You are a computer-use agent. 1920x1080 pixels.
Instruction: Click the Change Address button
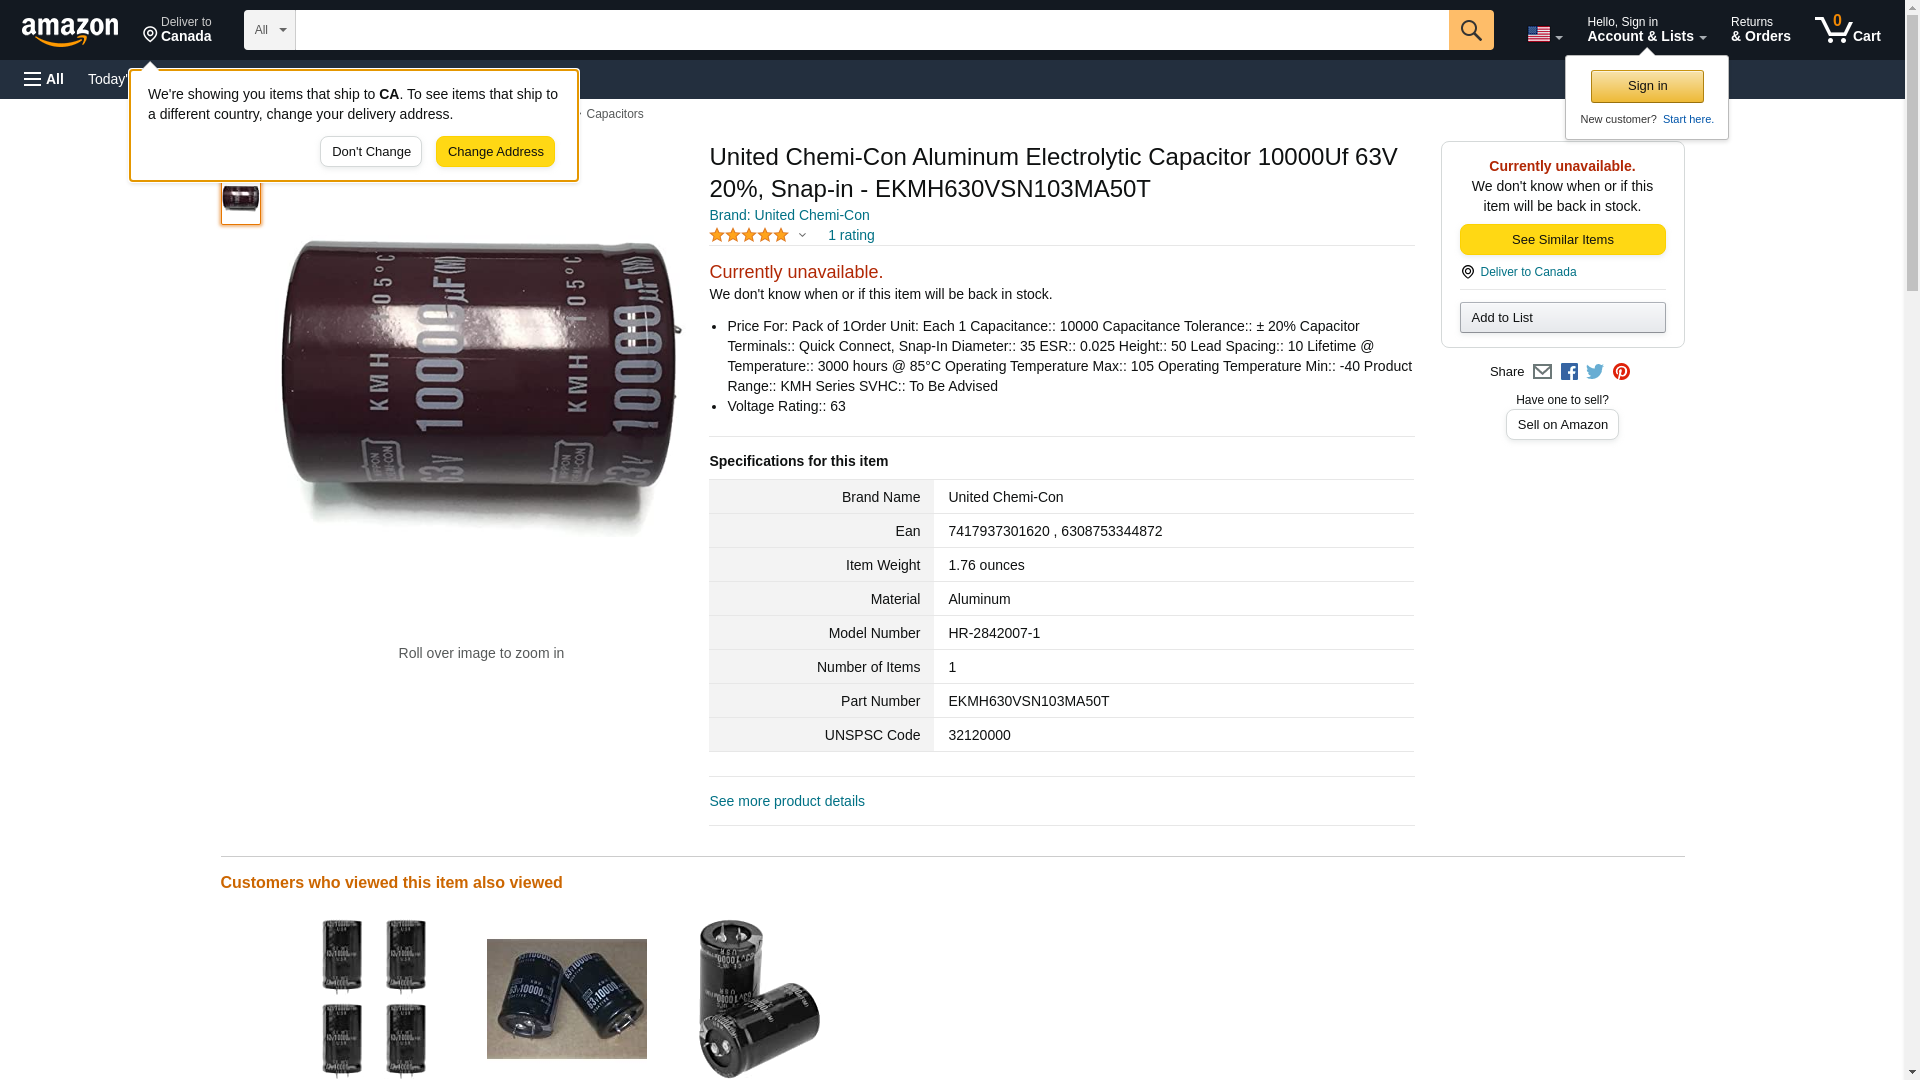coord(495,152)
